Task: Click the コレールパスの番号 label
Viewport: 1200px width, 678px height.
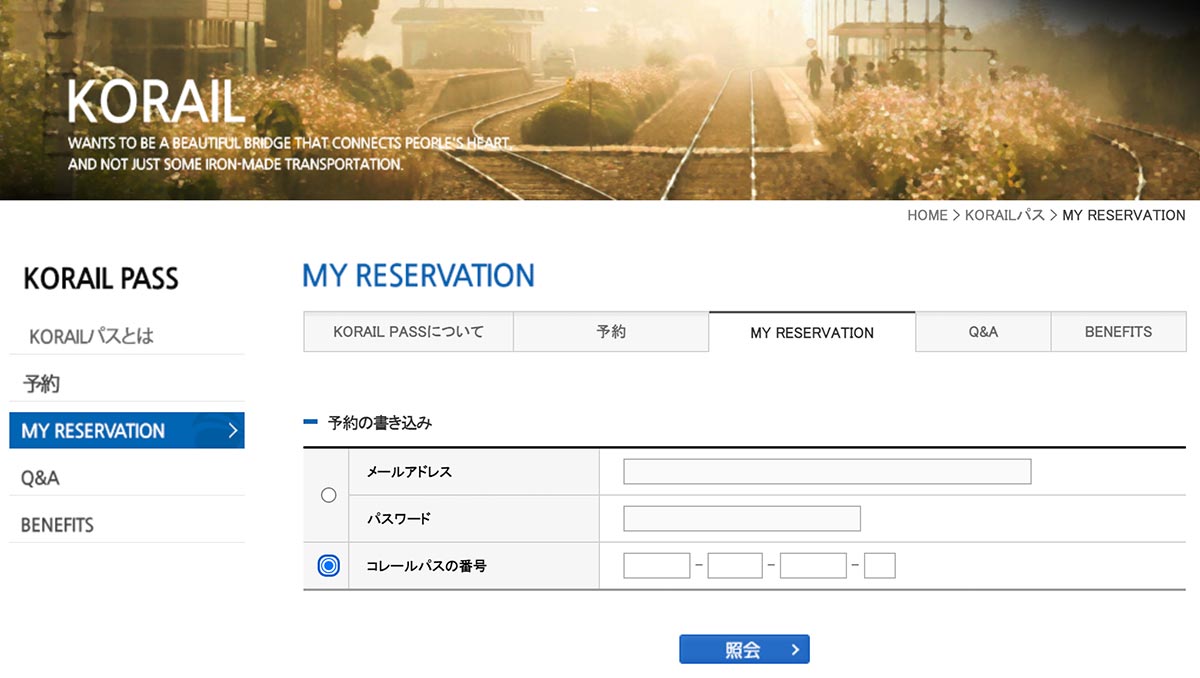Action: point(426,566)
